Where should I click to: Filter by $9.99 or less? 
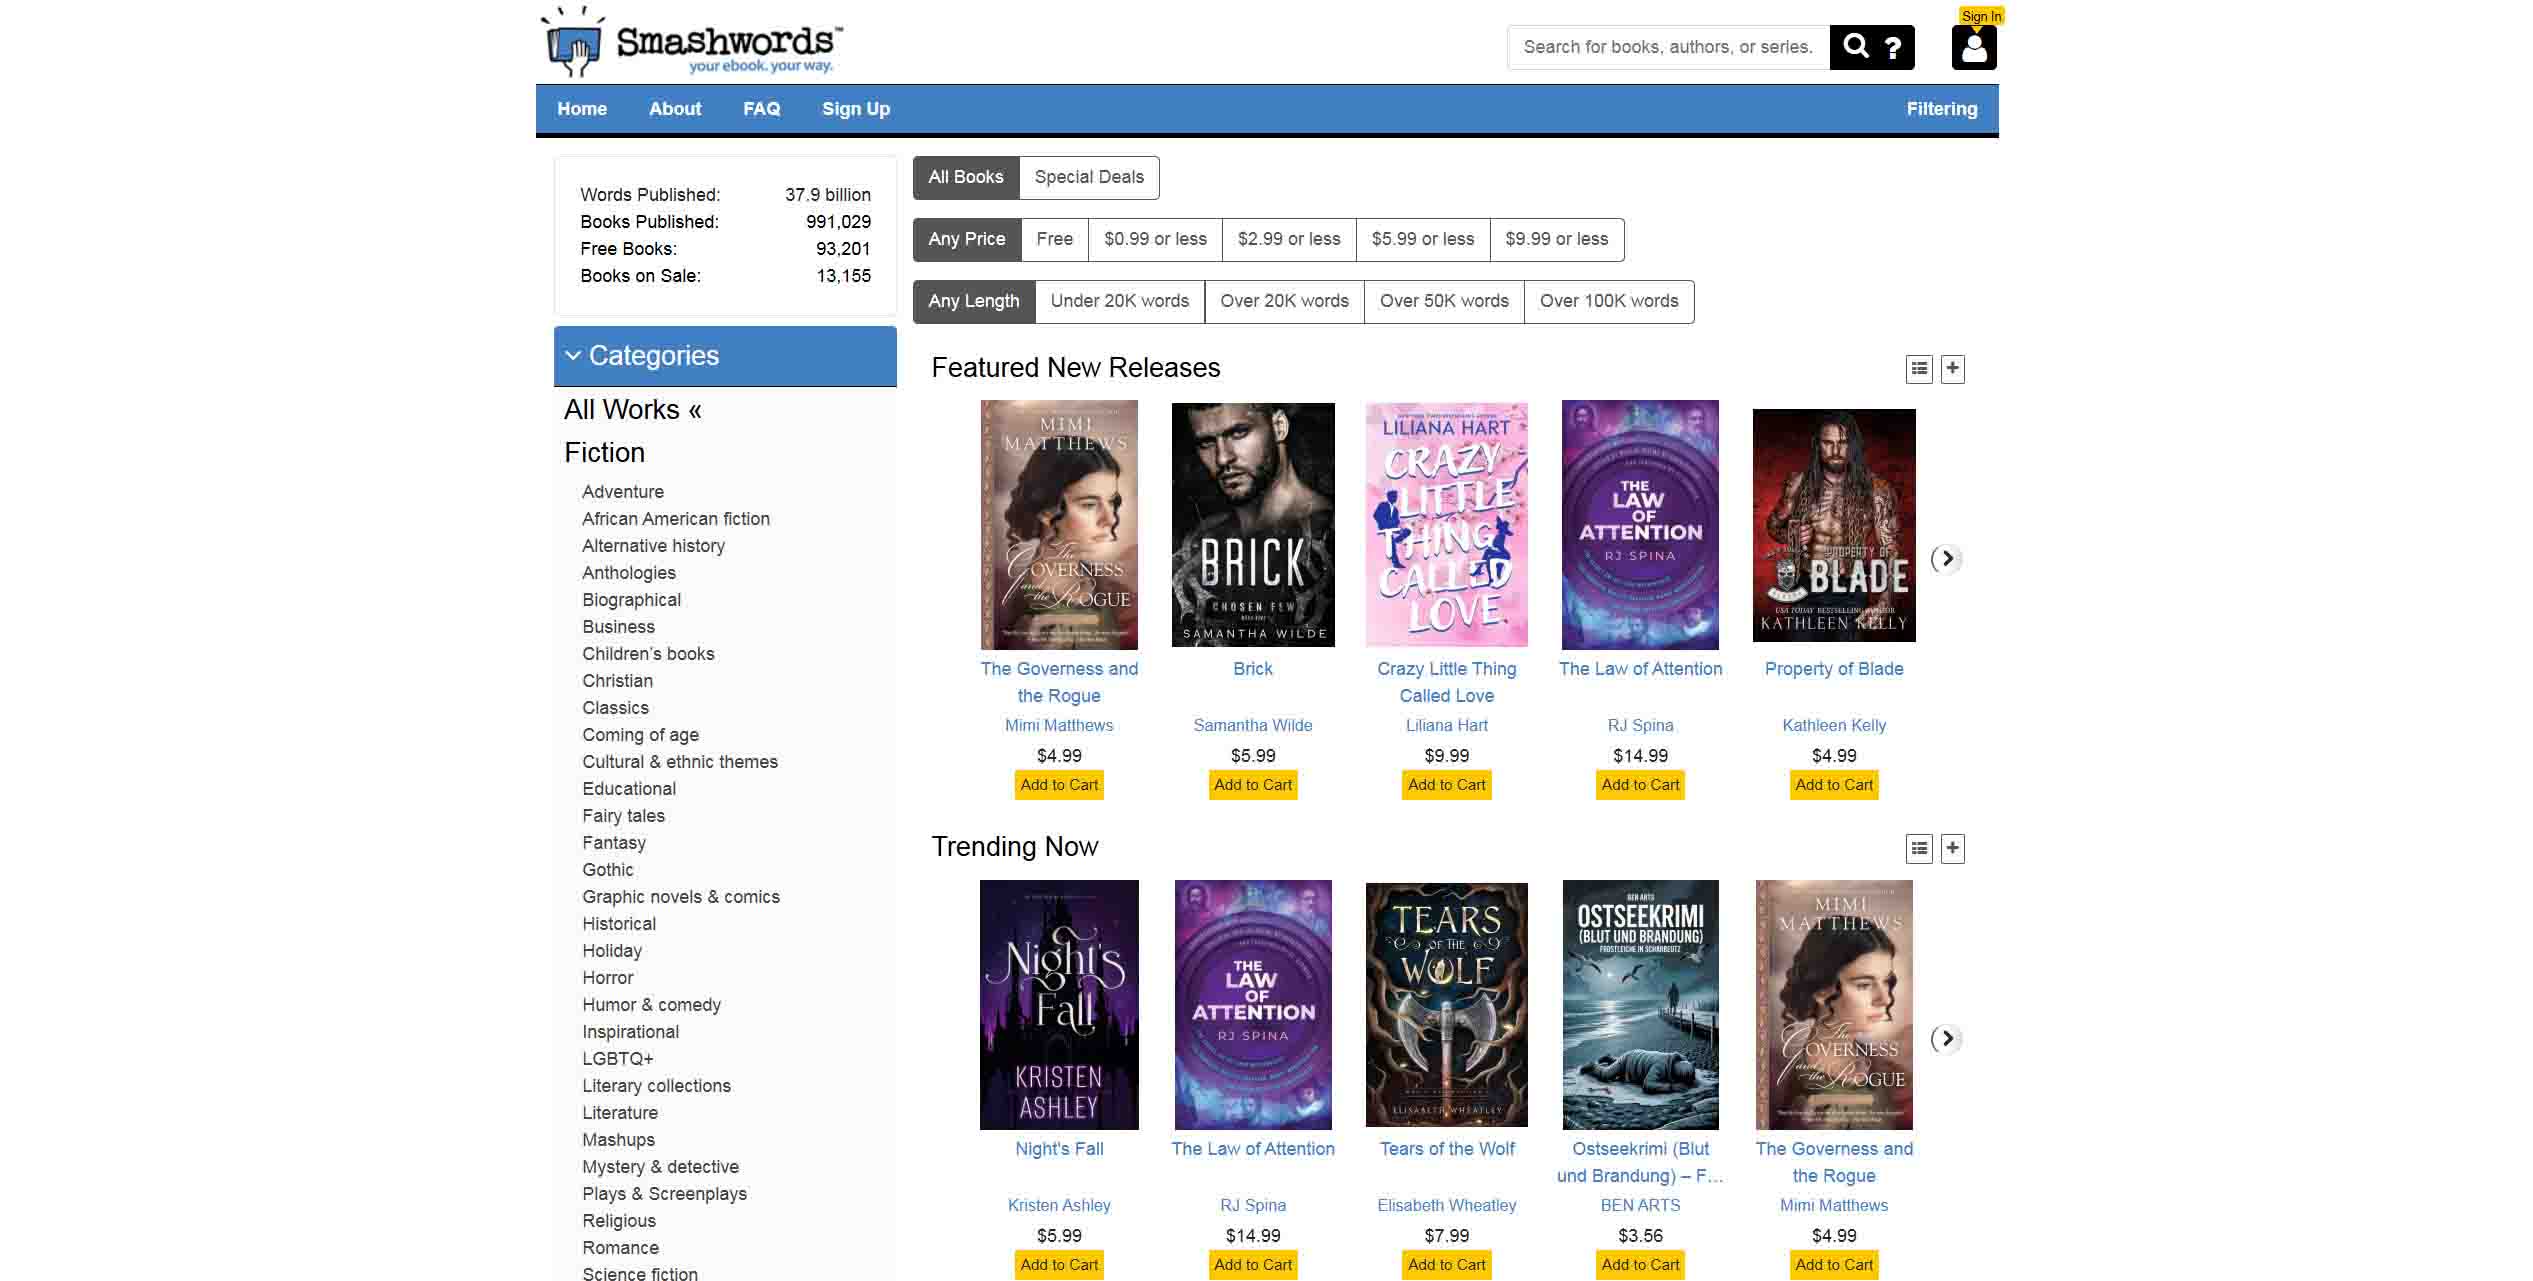point(1557,239)
